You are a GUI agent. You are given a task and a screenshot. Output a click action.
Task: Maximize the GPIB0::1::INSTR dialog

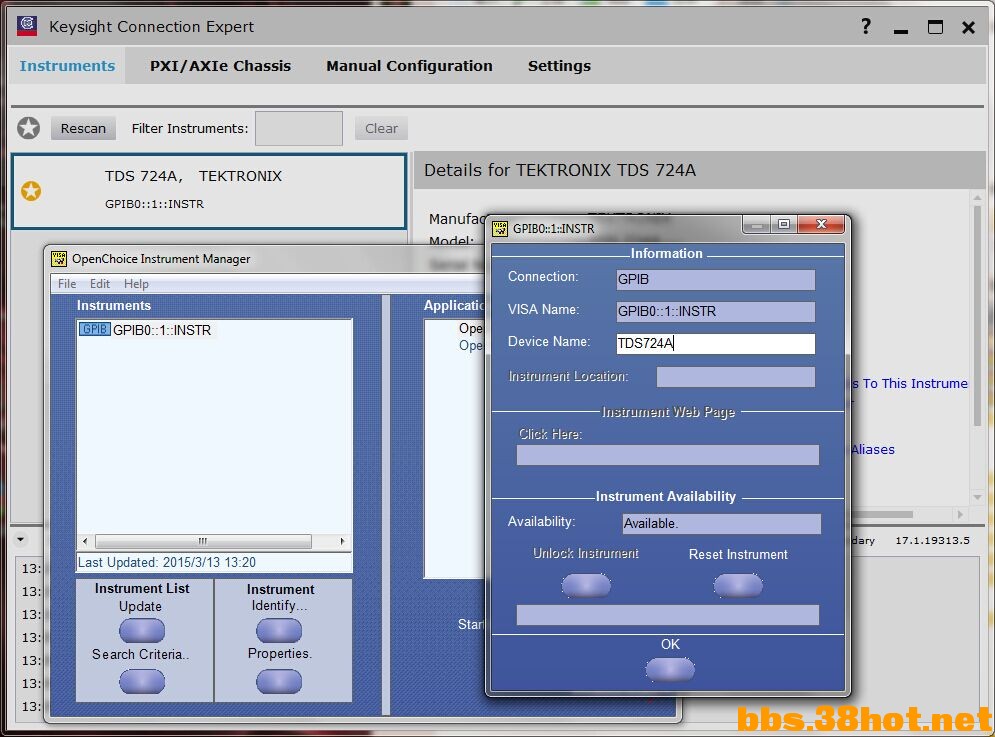(784, 224)
